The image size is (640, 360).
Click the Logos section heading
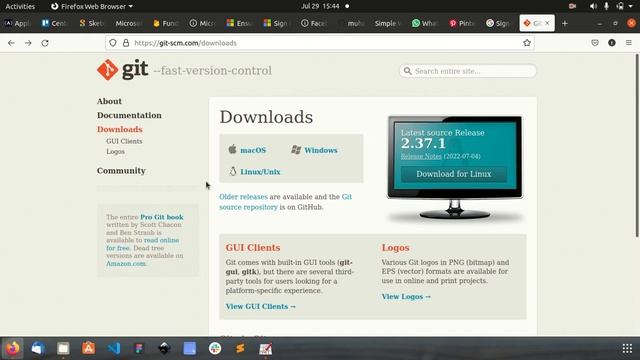click(x=395, y=248)
